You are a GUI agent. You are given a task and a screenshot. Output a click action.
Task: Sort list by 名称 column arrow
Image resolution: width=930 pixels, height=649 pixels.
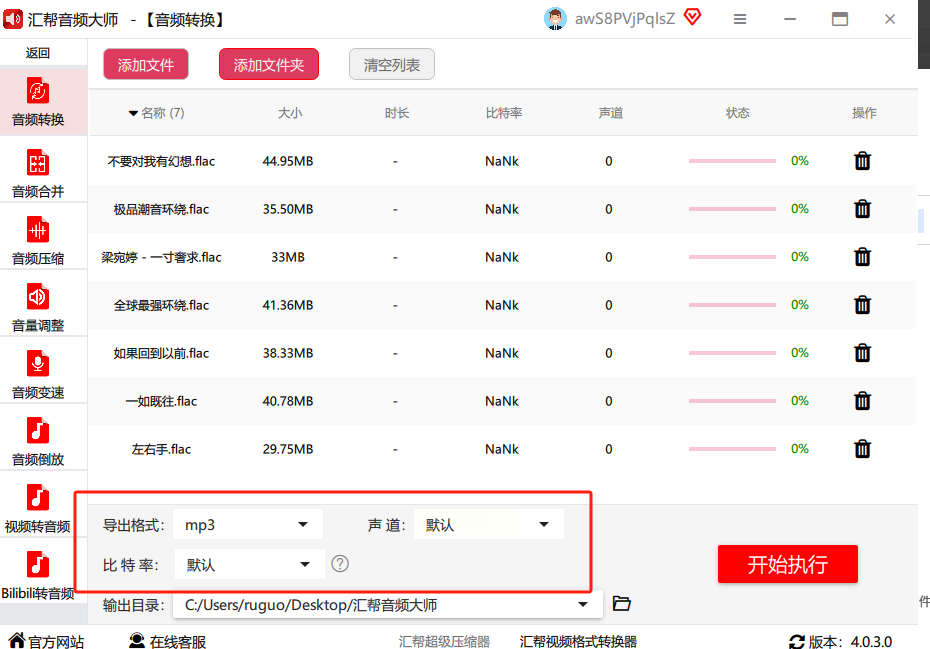point(133,113)
